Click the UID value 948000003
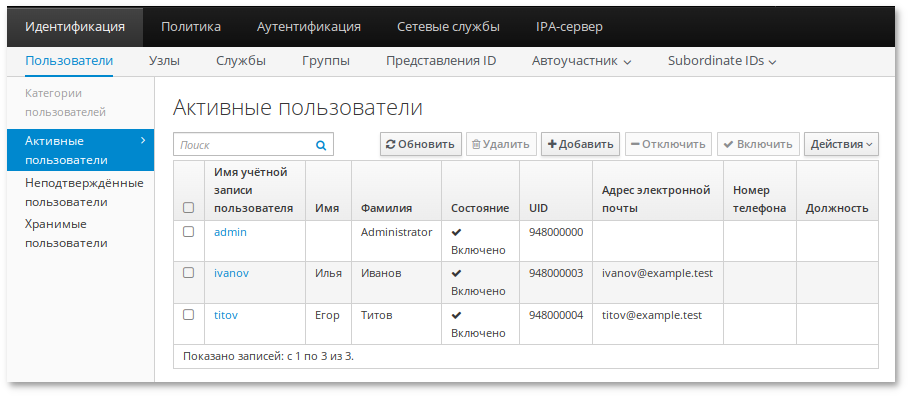The height and width of the screenshot is (396, 908). [556, 273]
